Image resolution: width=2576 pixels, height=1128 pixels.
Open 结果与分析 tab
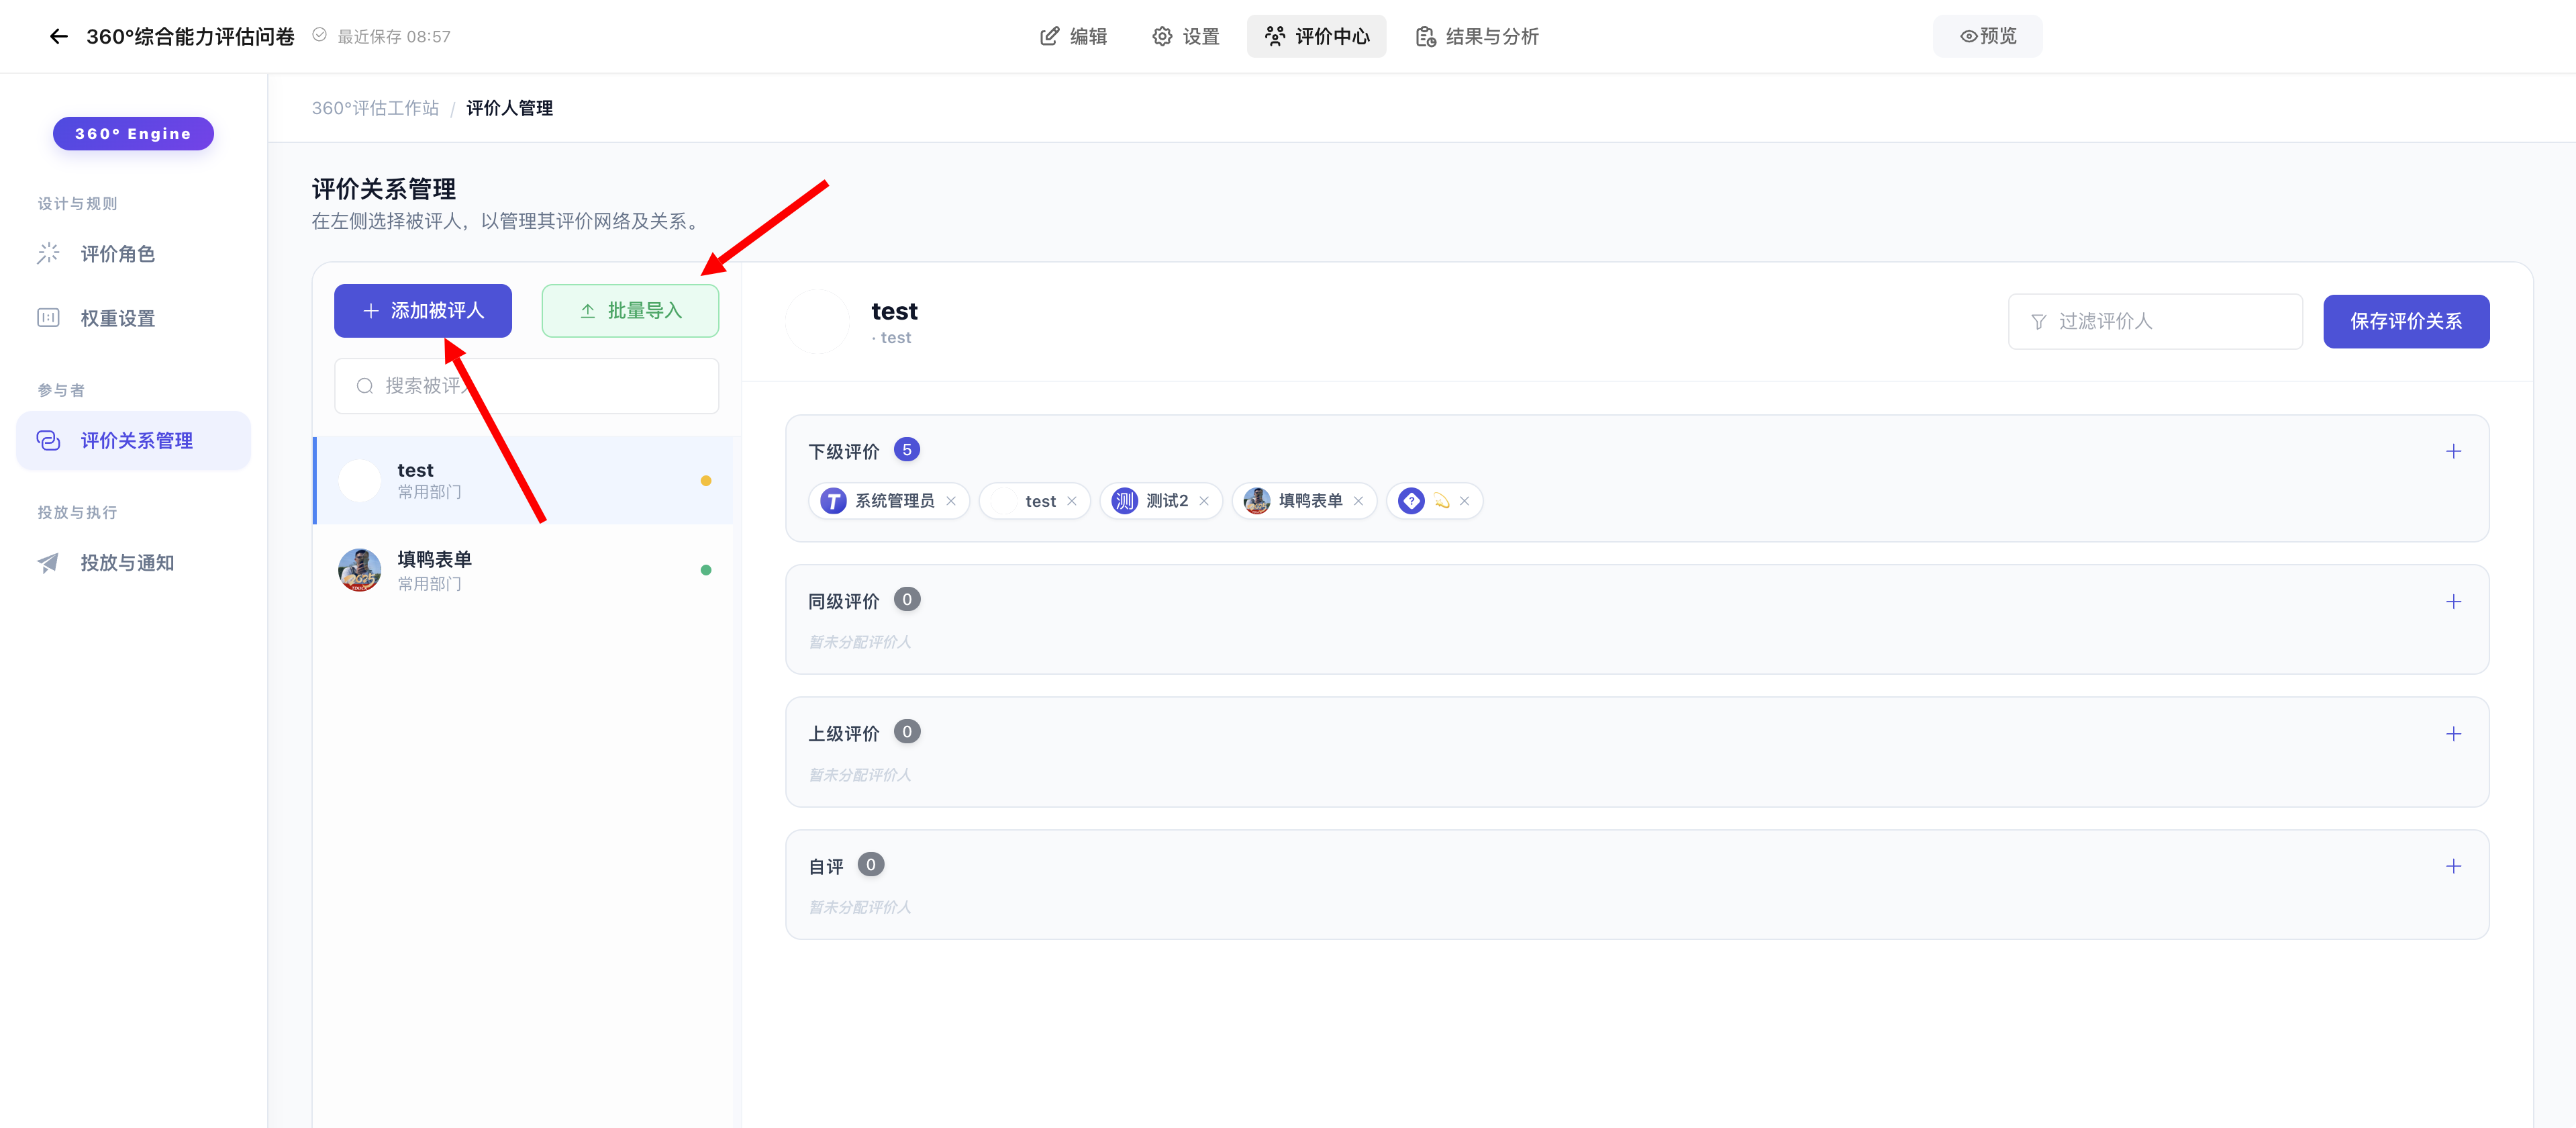pyautogui.click(x=1477, y=37)
